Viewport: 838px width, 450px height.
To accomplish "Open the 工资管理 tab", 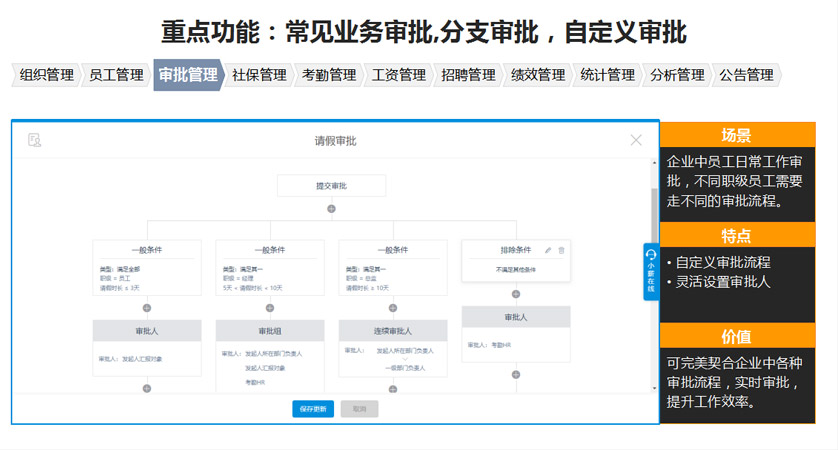I will [x=398, y=75].
